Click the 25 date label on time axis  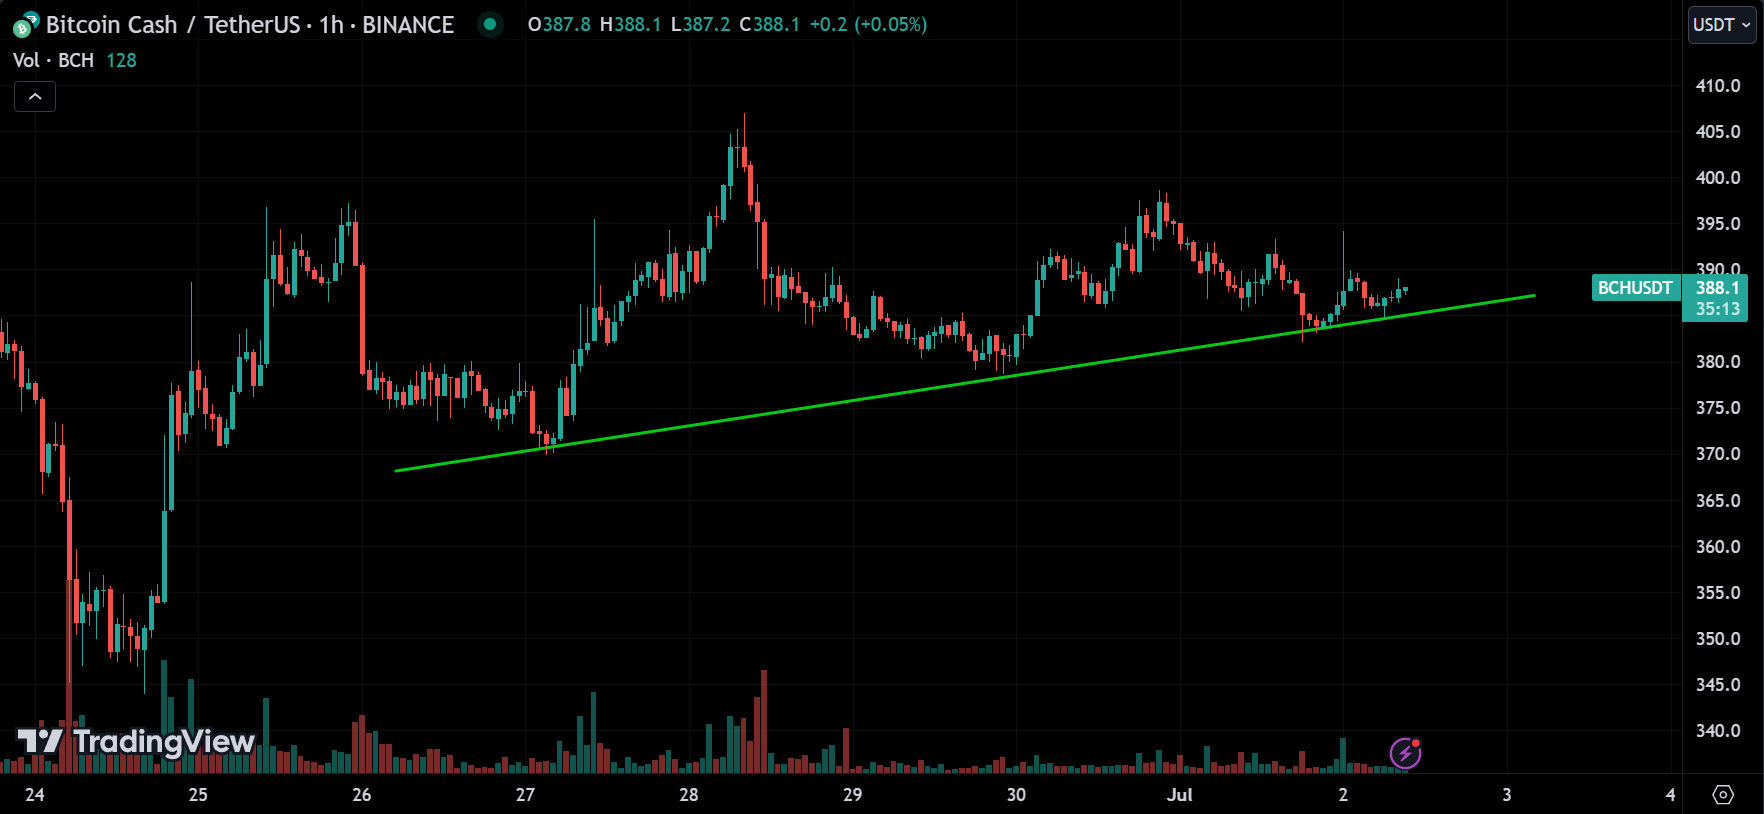coord(198,795)
